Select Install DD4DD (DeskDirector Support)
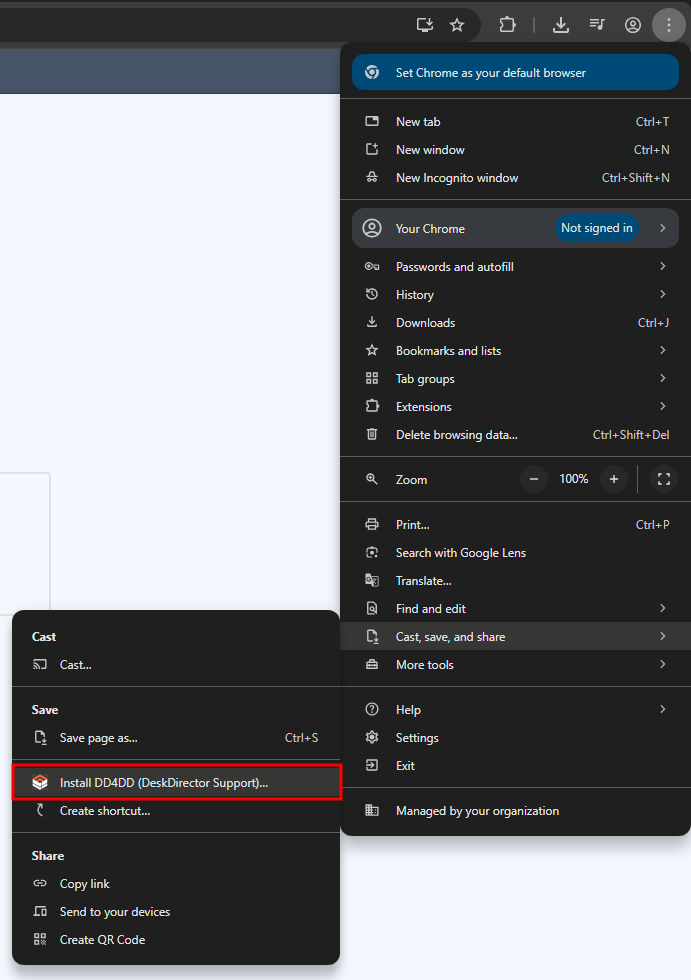 coord(164,783)
